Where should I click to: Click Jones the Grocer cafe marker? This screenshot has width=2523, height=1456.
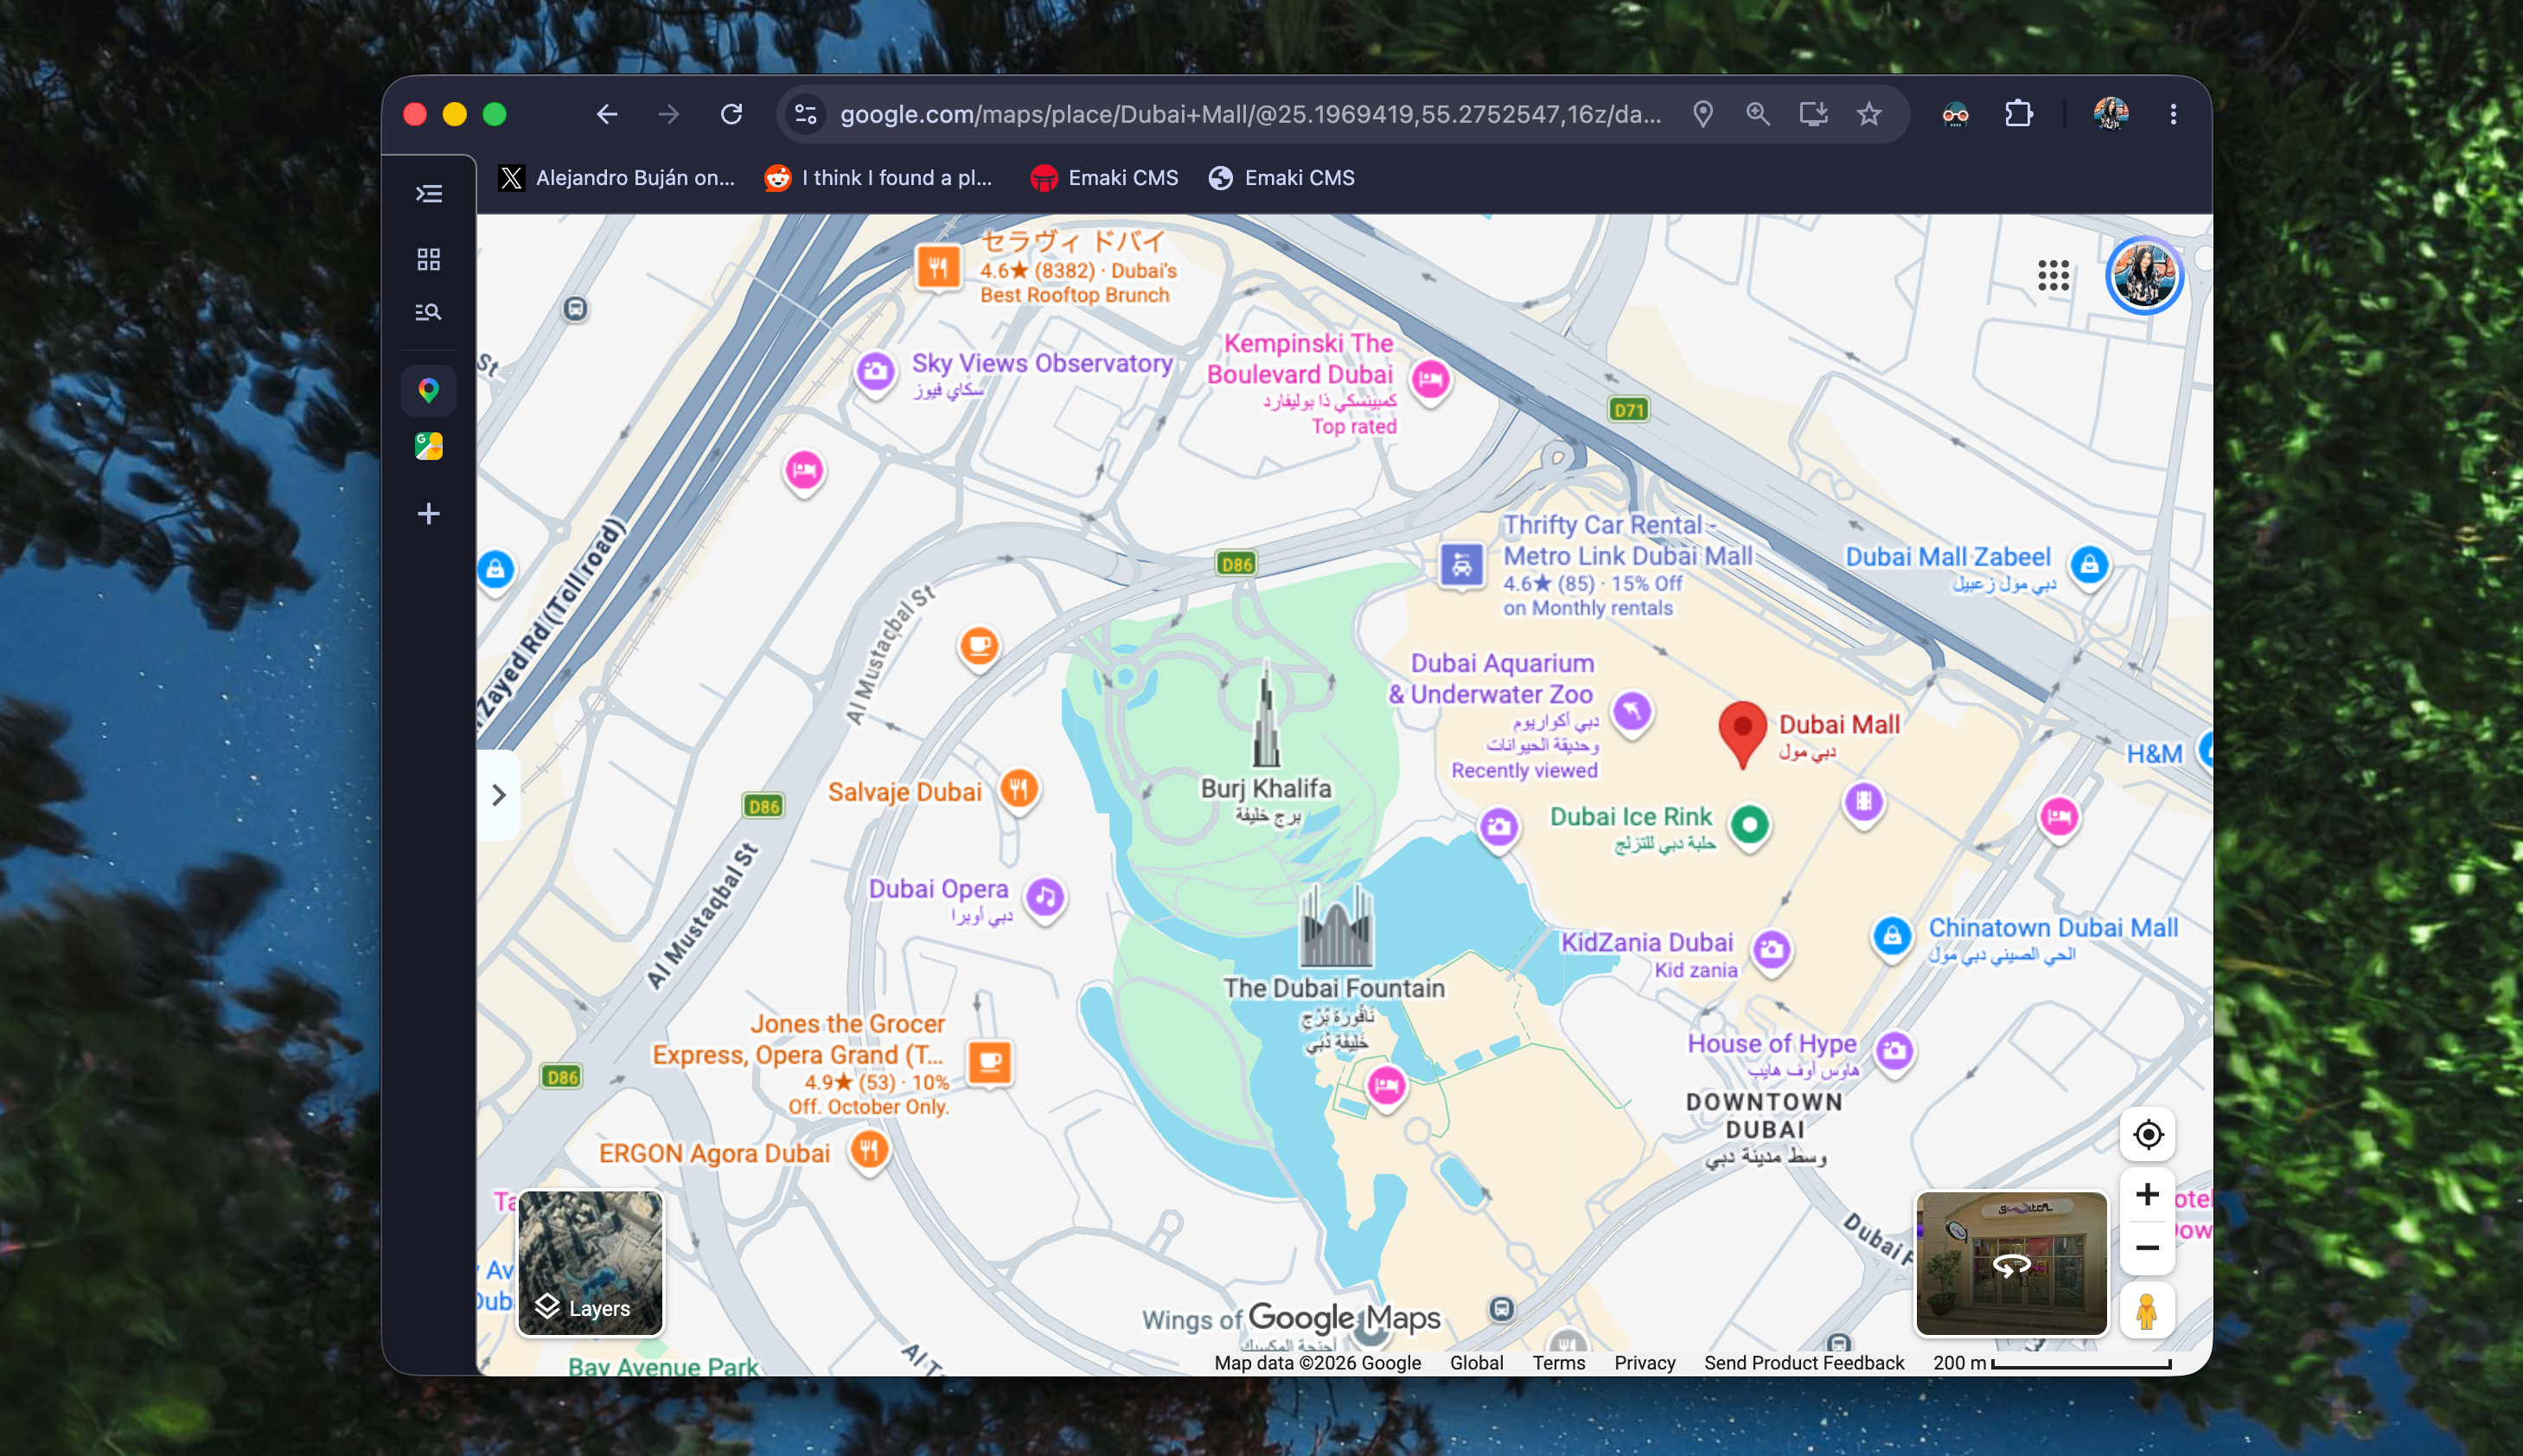[x=991, y=1062]
